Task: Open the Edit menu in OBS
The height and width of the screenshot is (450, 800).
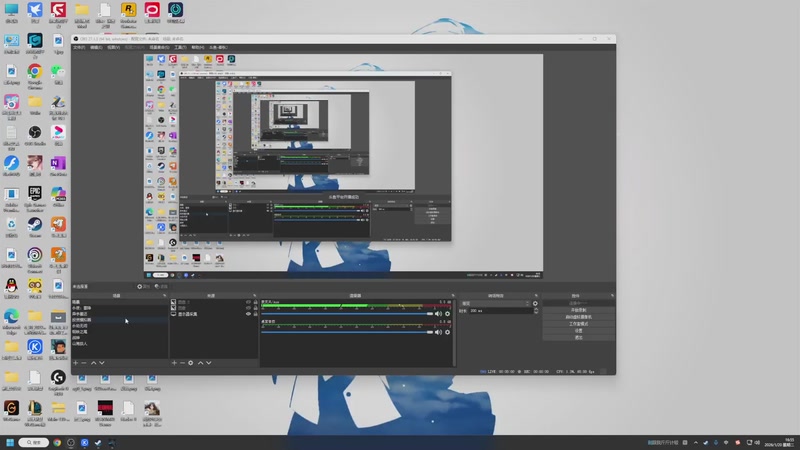Action: coord(96,47)
